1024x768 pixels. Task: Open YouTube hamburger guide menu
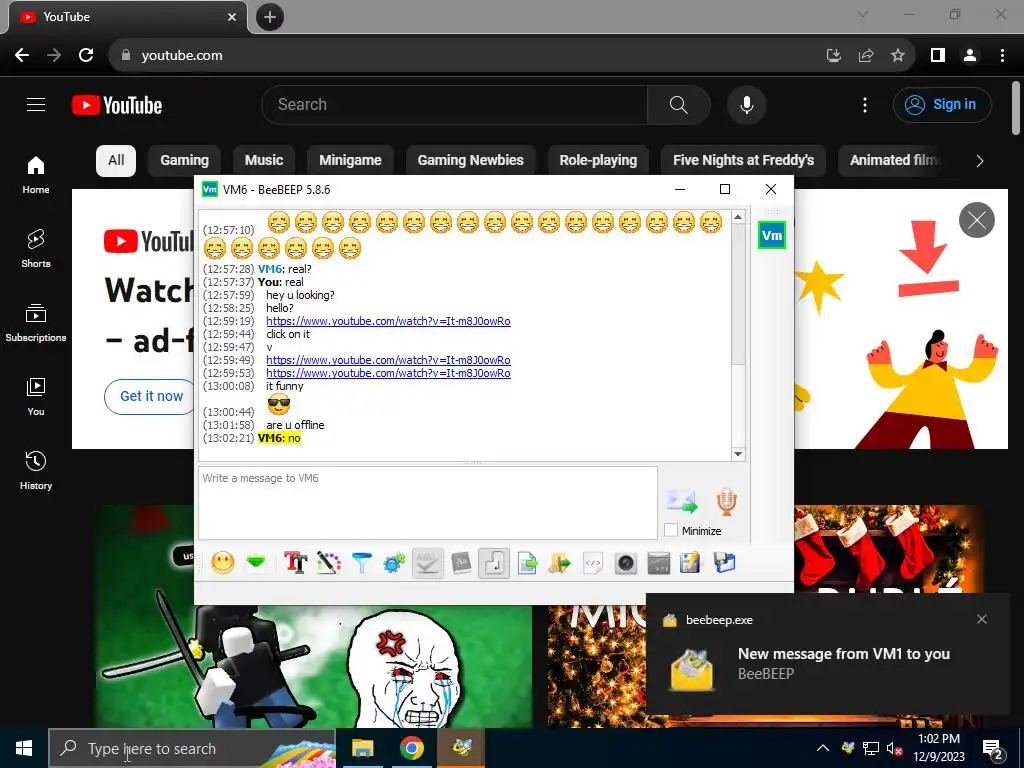(36, 104)
